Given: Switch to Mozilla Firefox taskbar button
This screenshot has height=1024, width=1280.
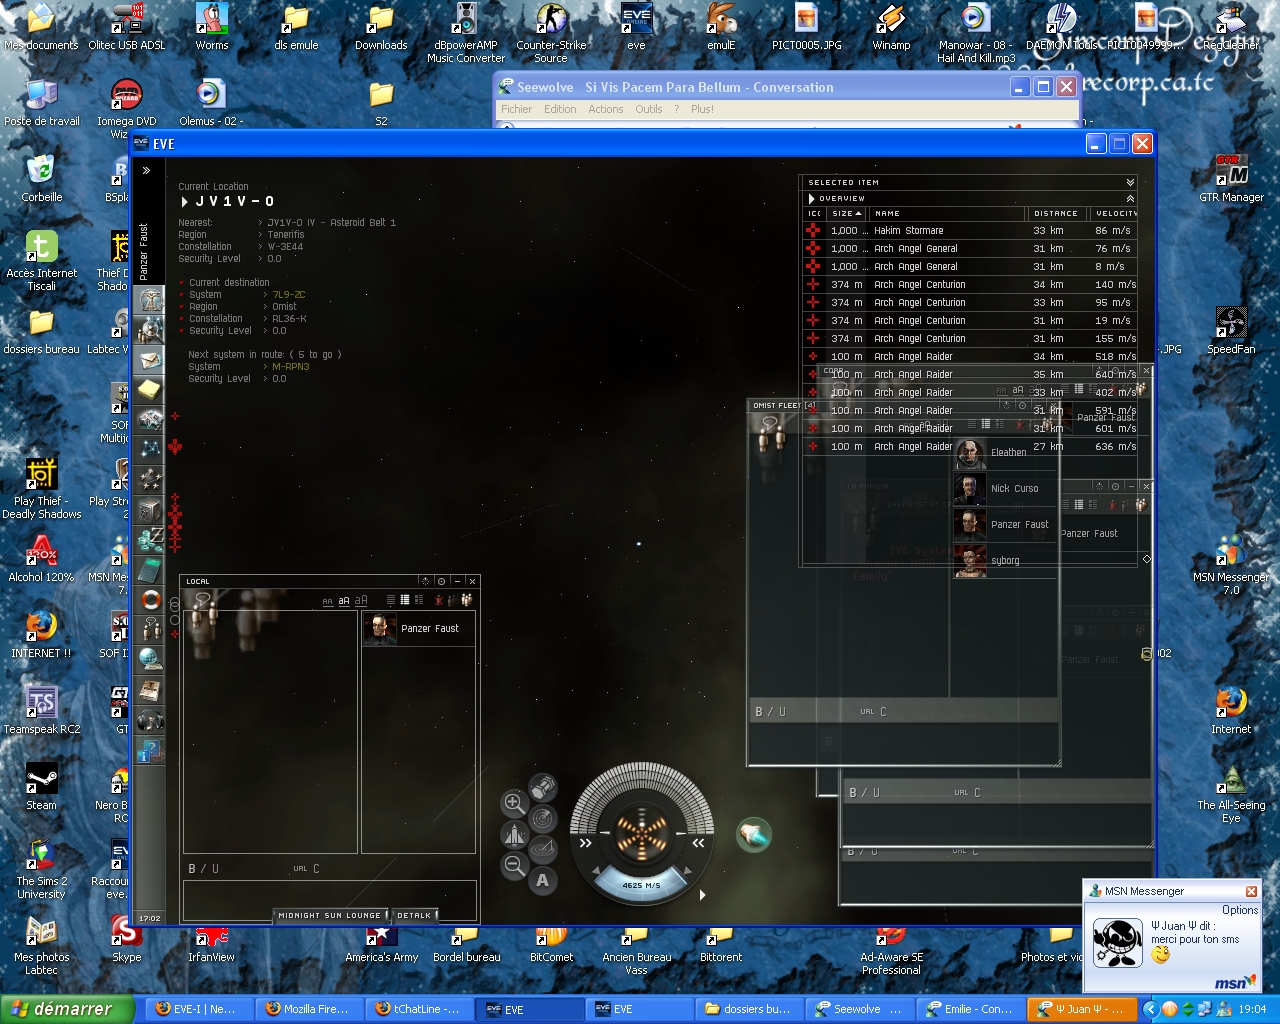Looking at the screenshot, I should click(308, 1009).
